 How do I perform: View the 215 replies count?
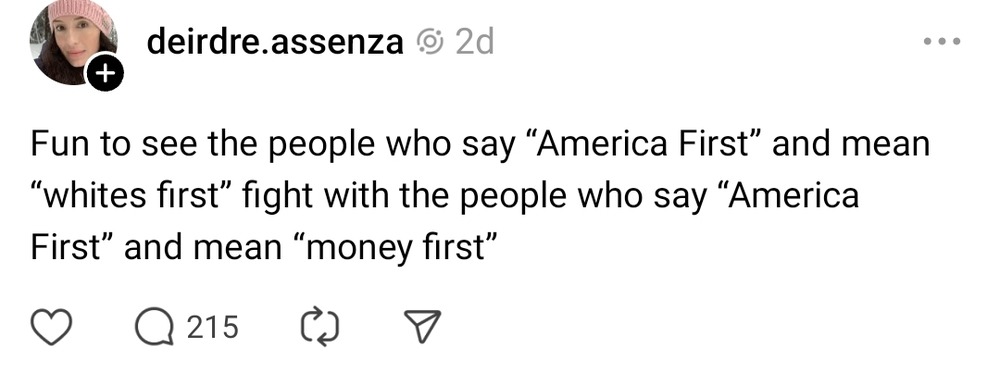tap(212, 327)
